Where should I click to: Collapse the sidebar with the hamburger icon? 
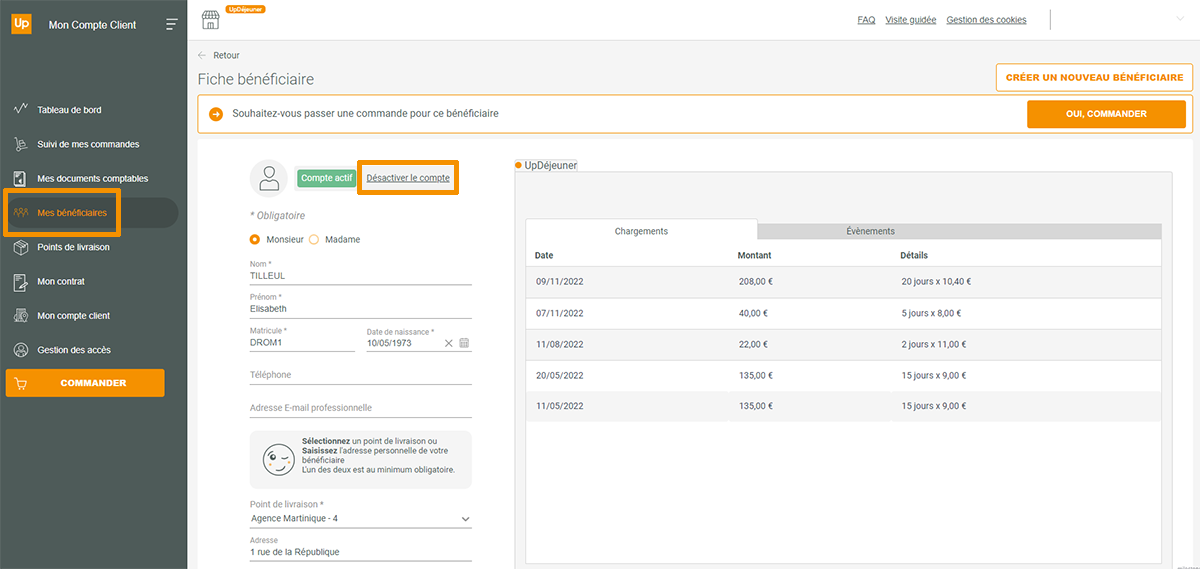tap(172, 24)
